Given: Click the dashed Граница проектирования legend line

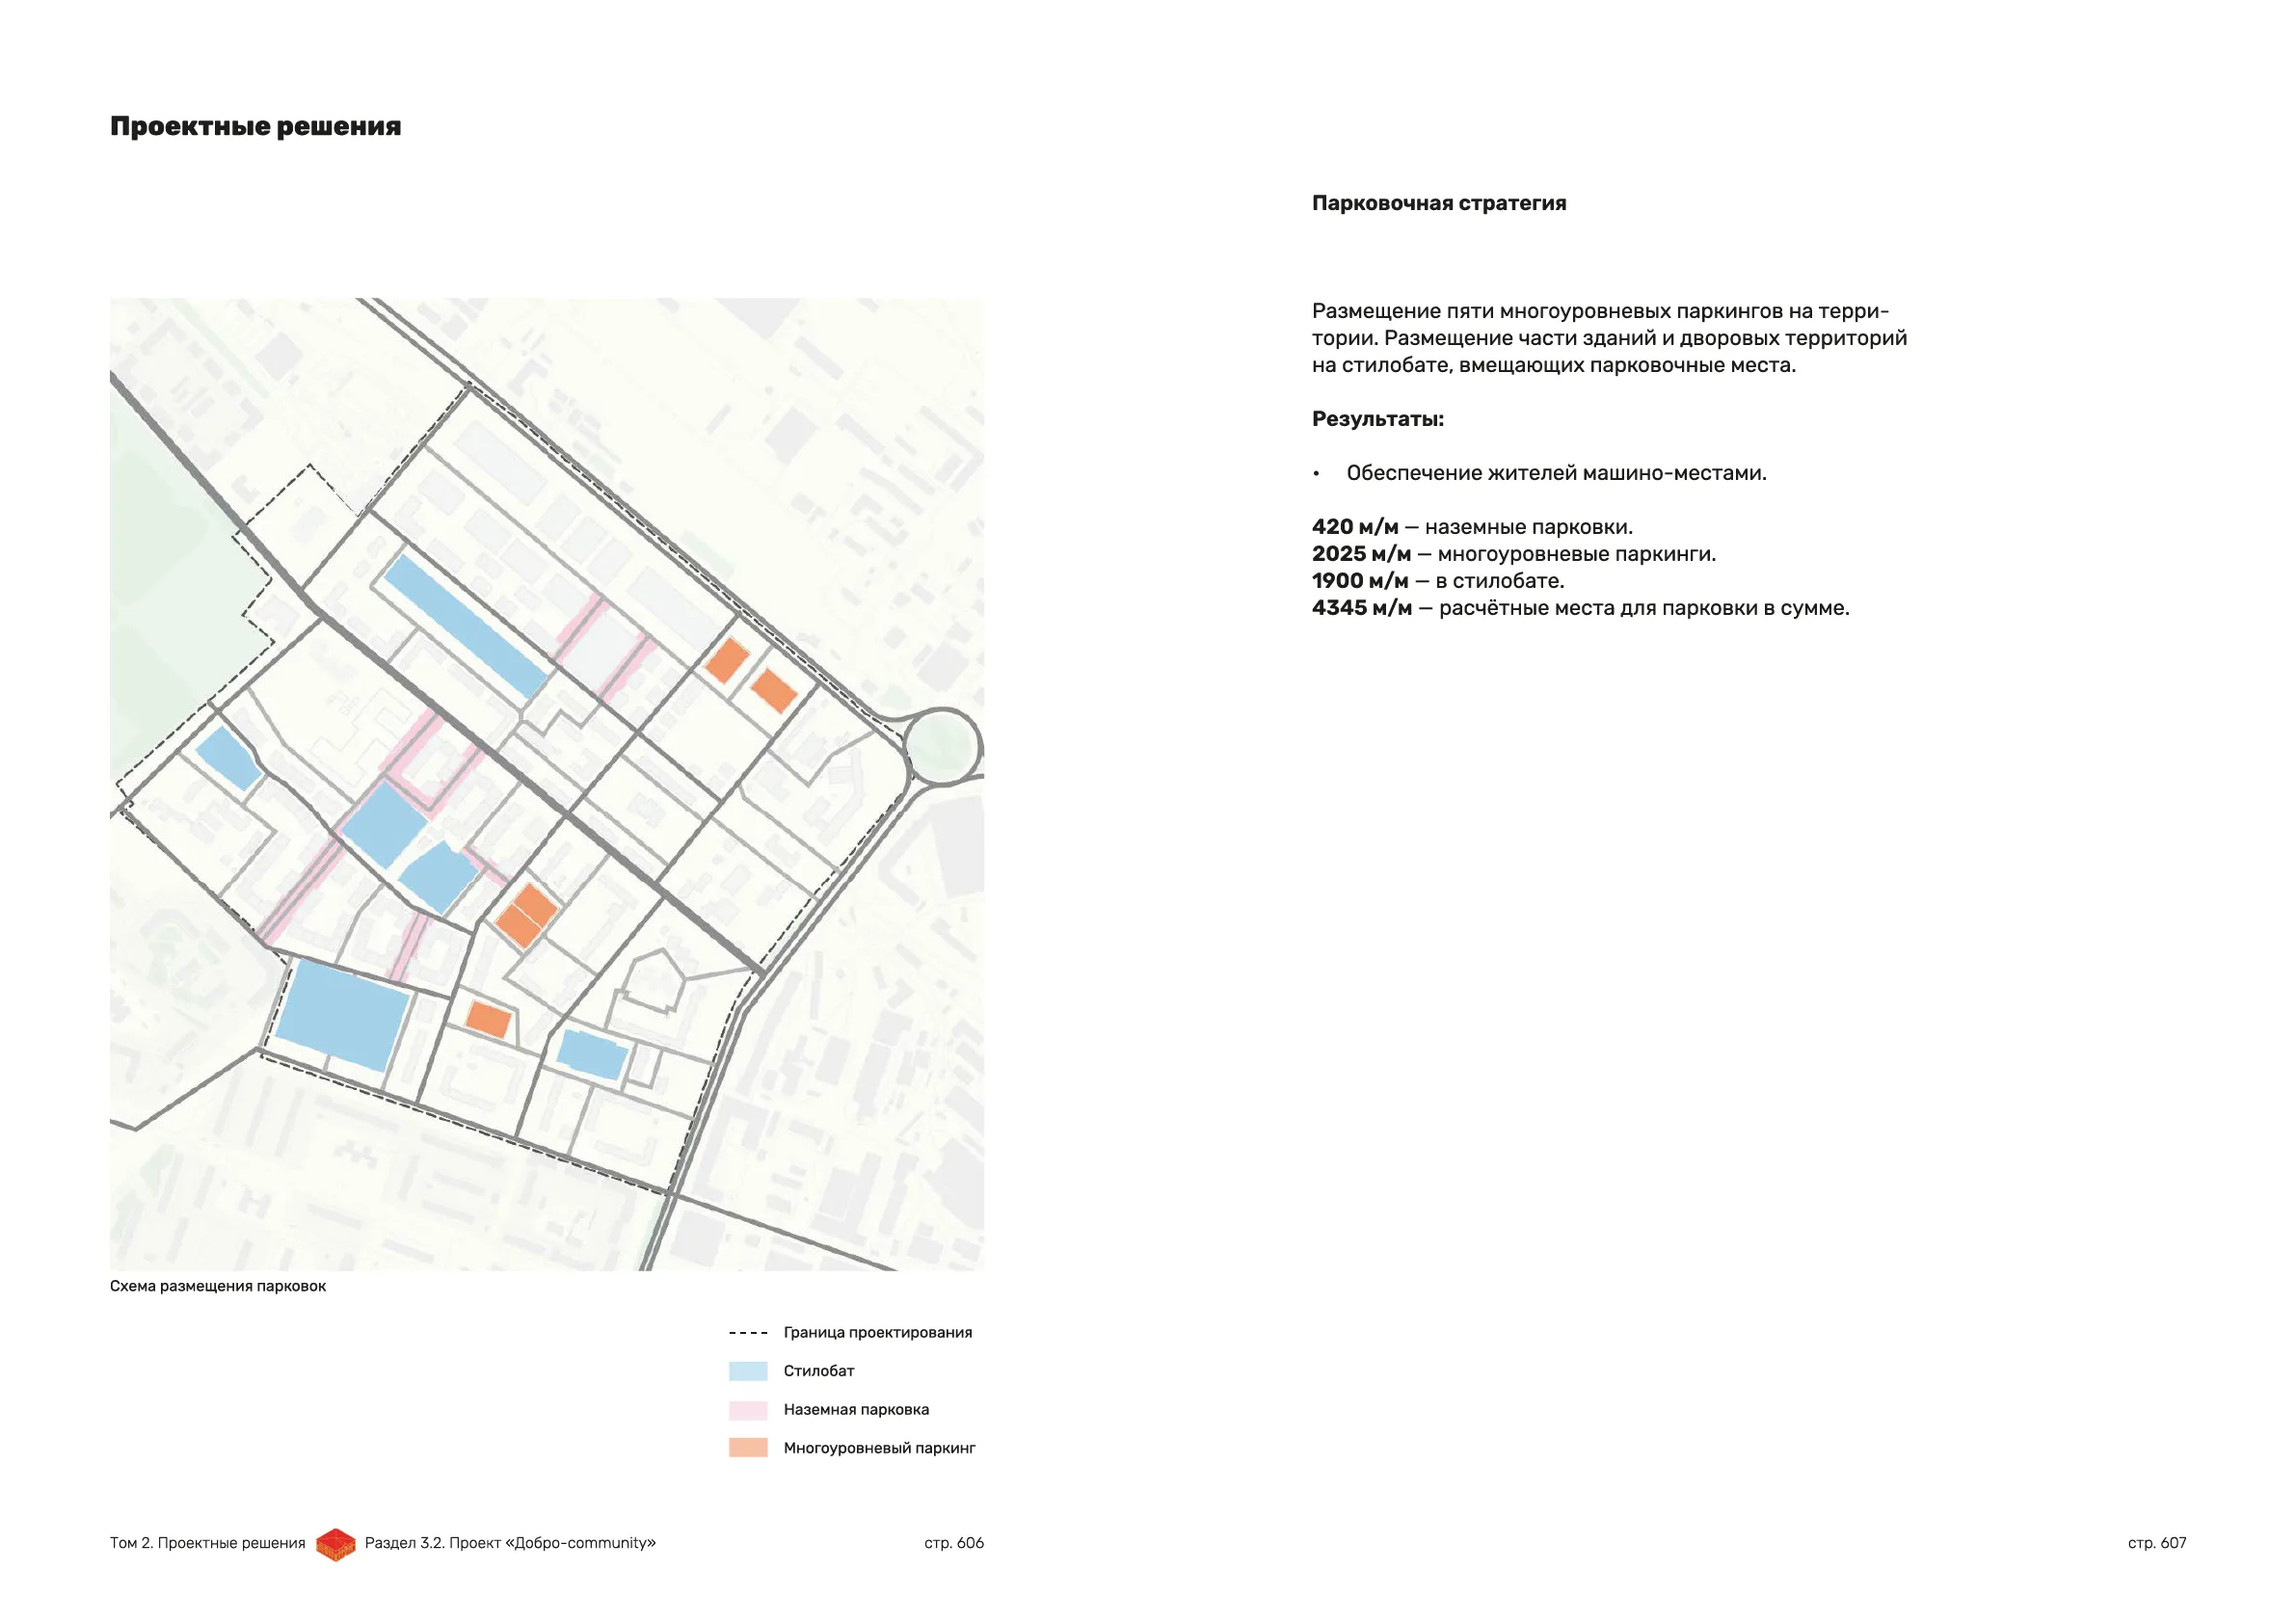Looking at the screenshot, I should 748,1333.
